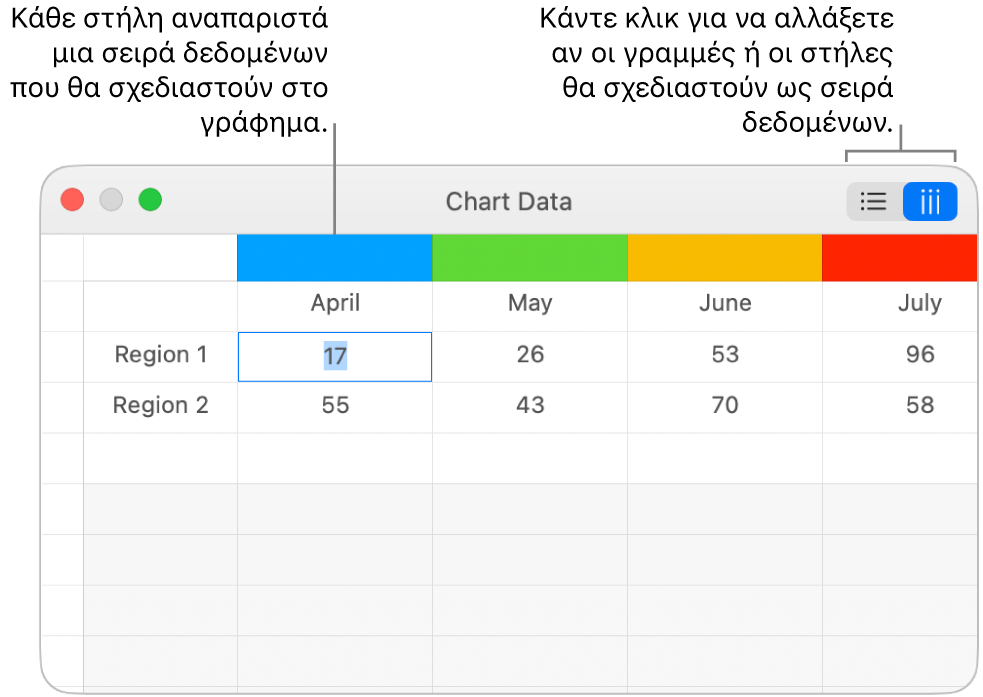This screenshot has height=697, width=983.
Task: Select Region 1 May value 26
Action: click(x=529, y=355)
